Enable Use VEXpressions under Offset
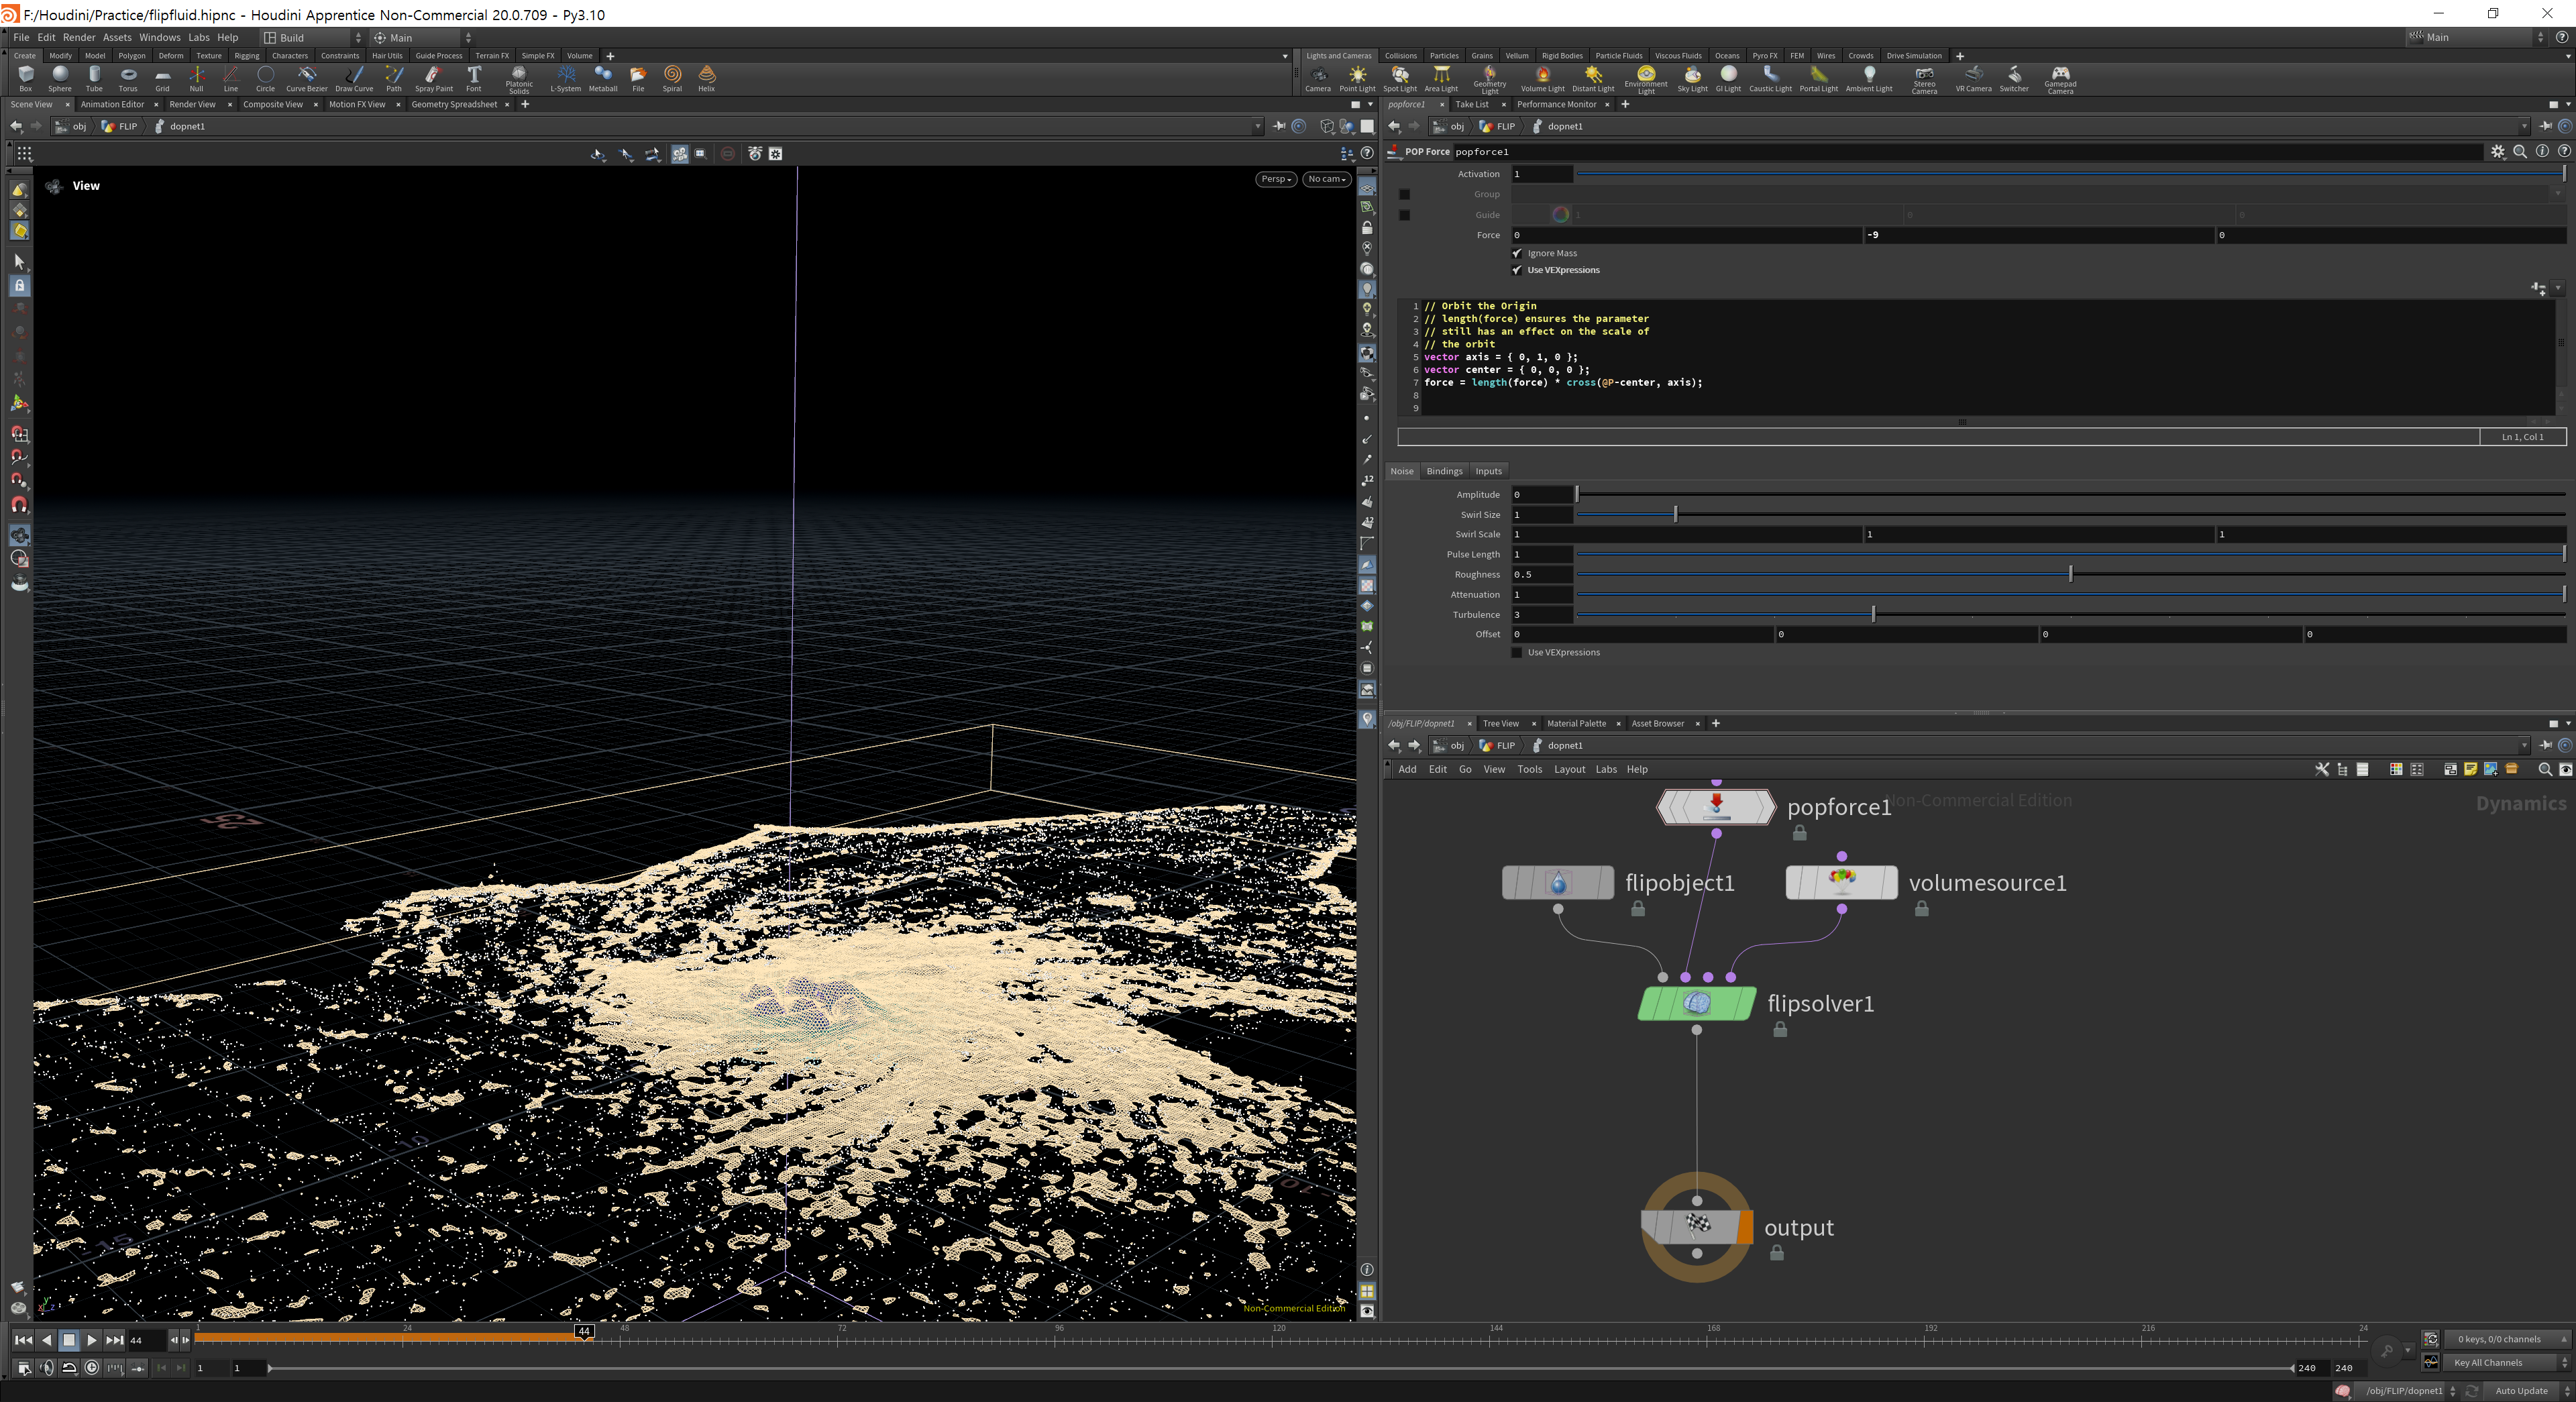The width and height of the screenshot is (2576, 1402). click(x=1517, y=652)
